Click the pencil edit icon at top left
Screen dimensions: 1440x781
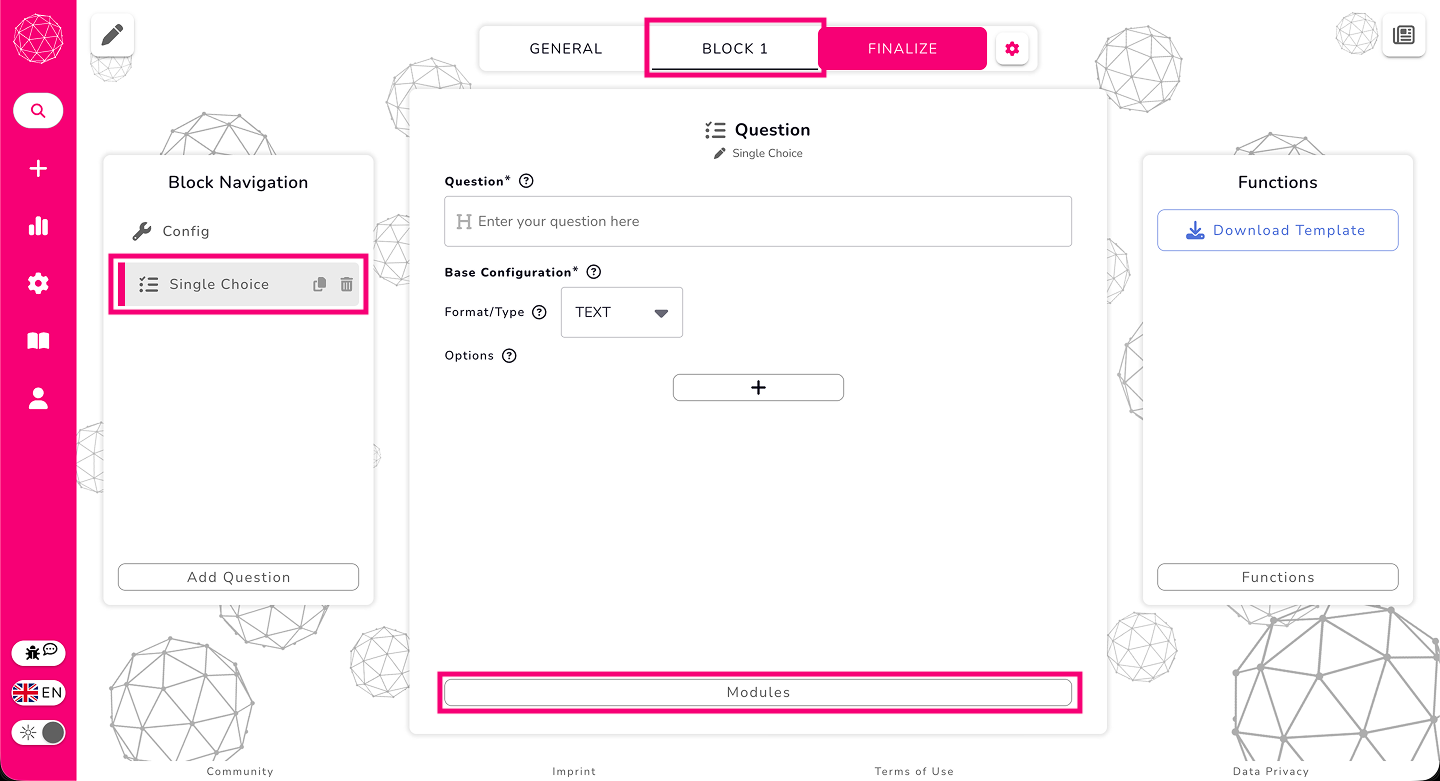click(111, 34)
